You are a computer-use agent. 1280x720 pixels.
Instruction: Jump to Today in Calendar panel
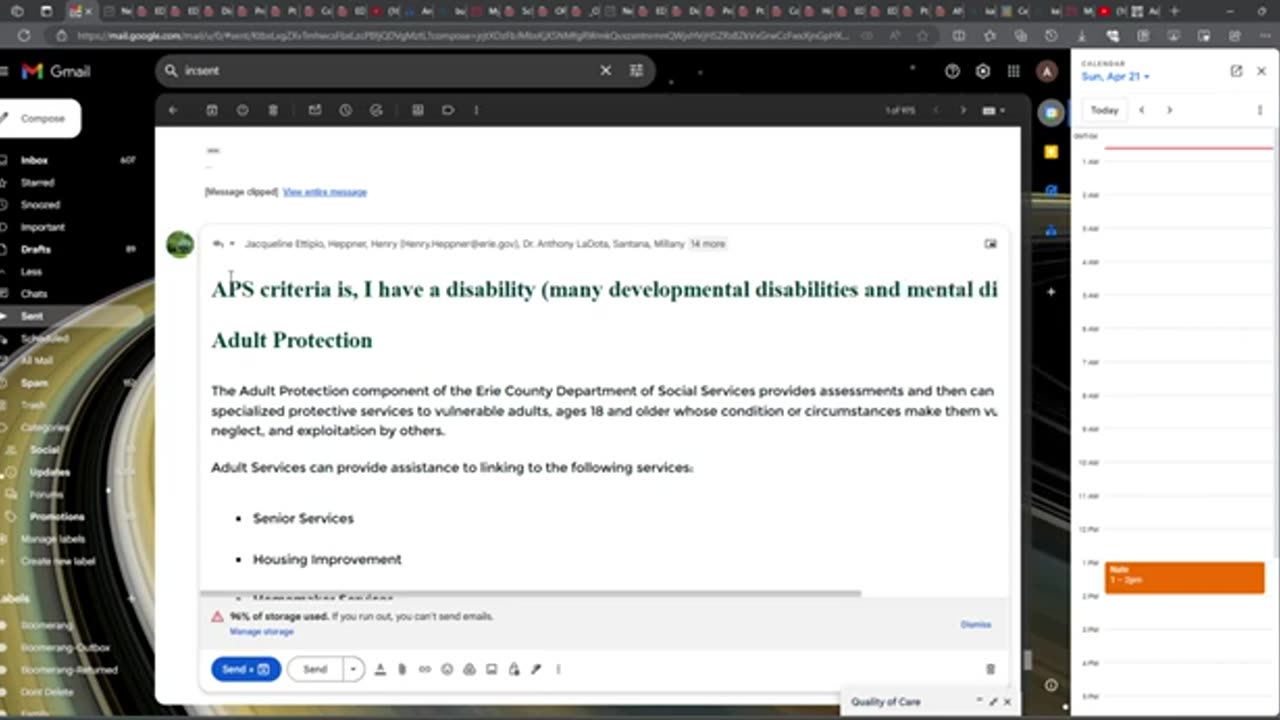pyautogui.click(x=1104, y=110)
